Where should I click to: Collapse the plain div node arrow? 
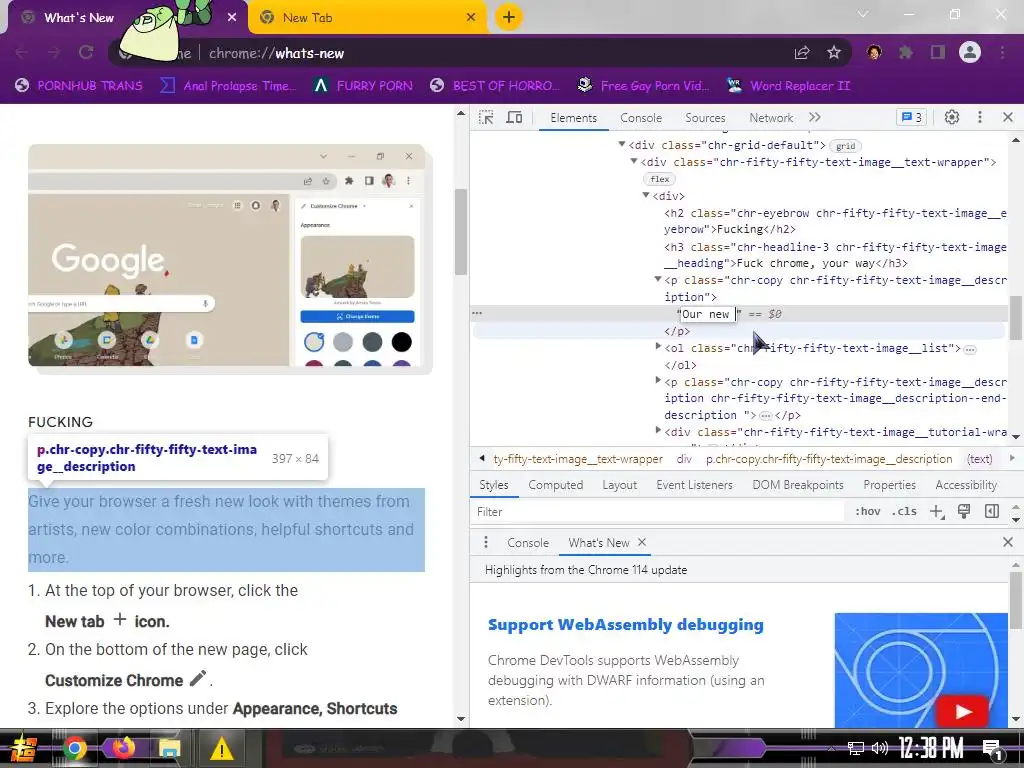pyautogui.click(x=645, y=195)
